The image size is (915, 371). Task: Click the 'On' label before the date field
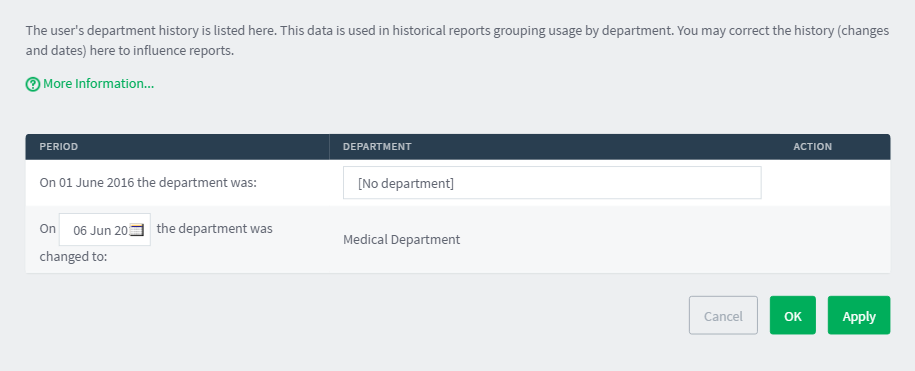47,228
